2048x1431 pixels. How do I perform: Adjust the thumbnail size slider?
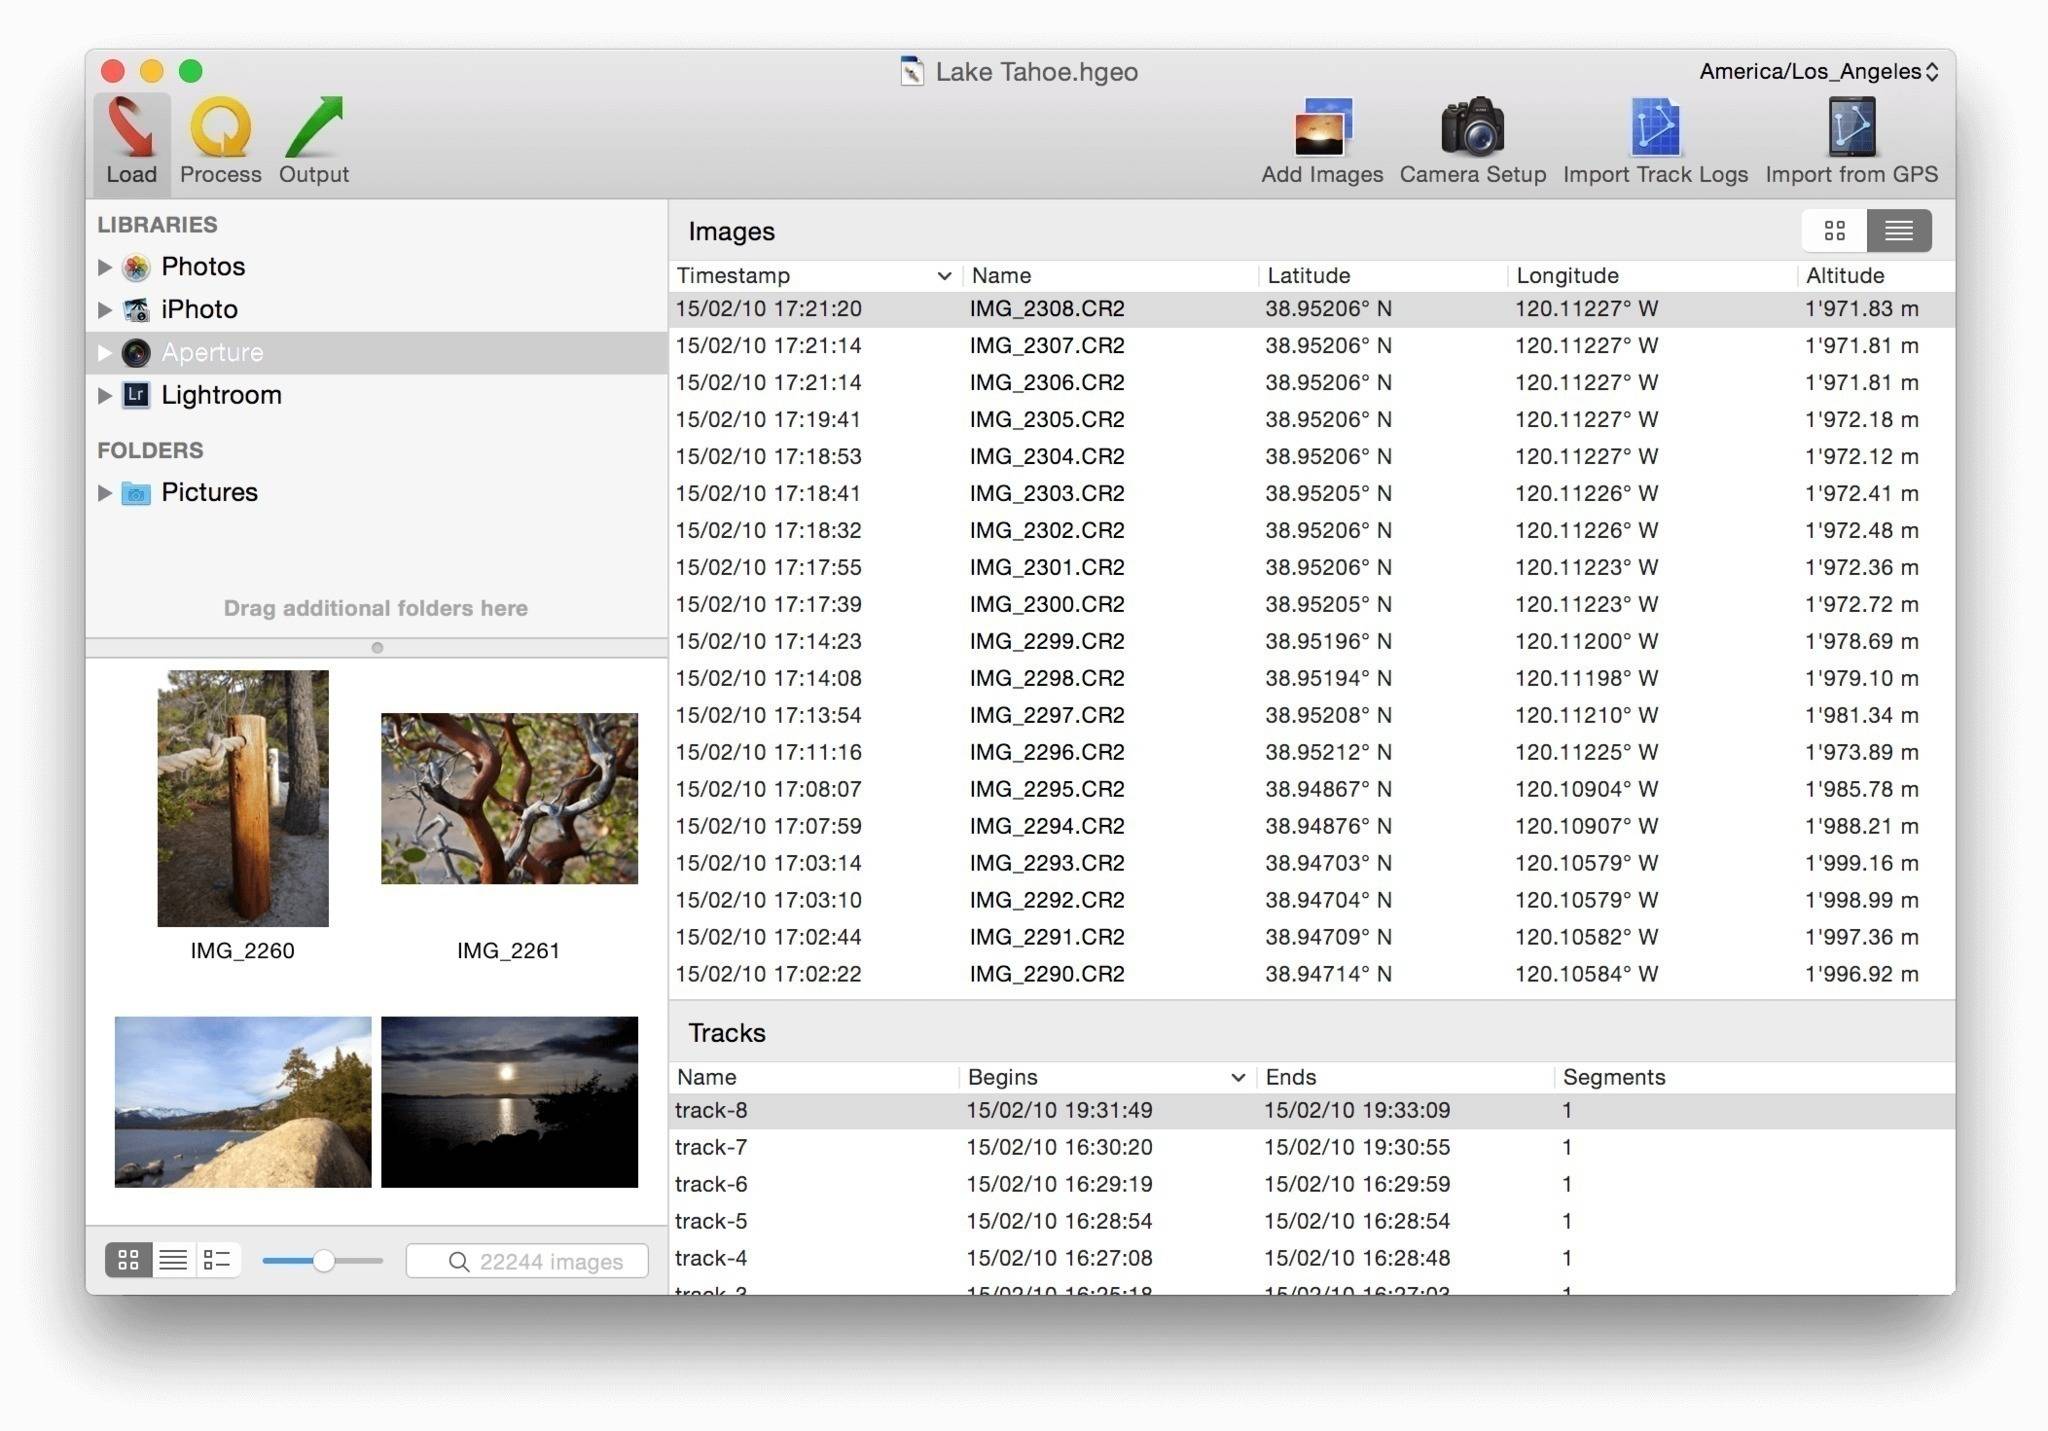click(x=323, y=1261)
